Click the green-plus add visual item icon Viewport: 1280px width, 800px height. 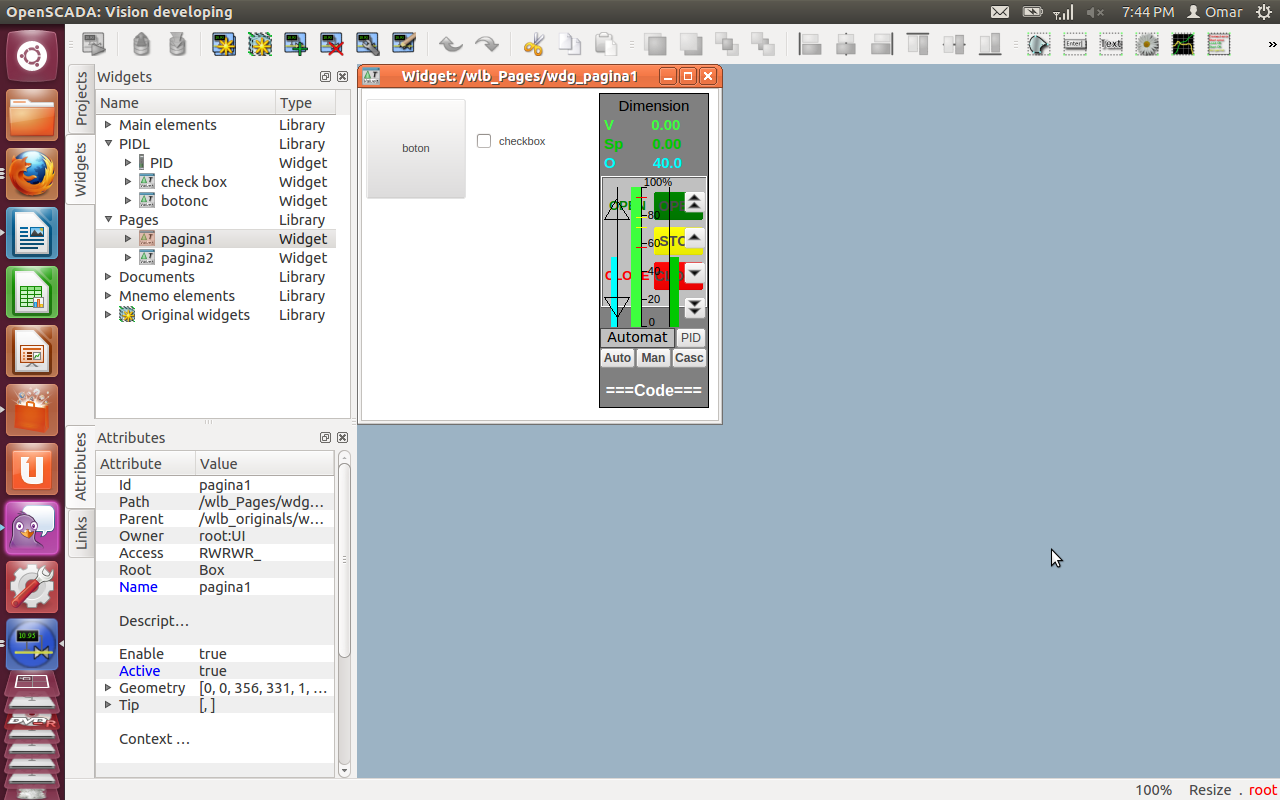[295, 44]
